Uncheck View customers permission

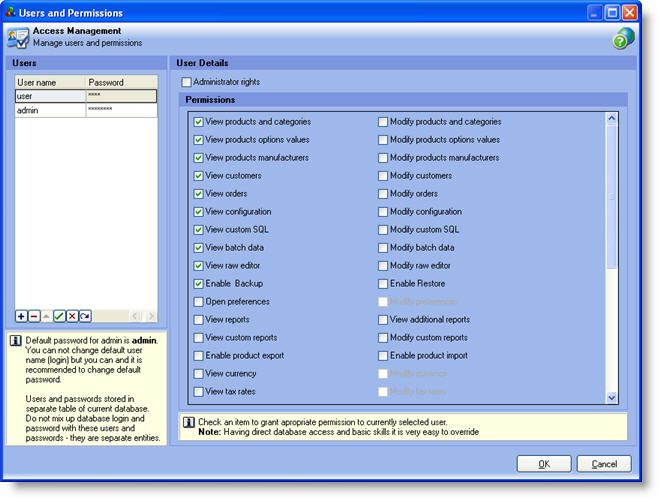pyautogui.click(x=199, y=176)
